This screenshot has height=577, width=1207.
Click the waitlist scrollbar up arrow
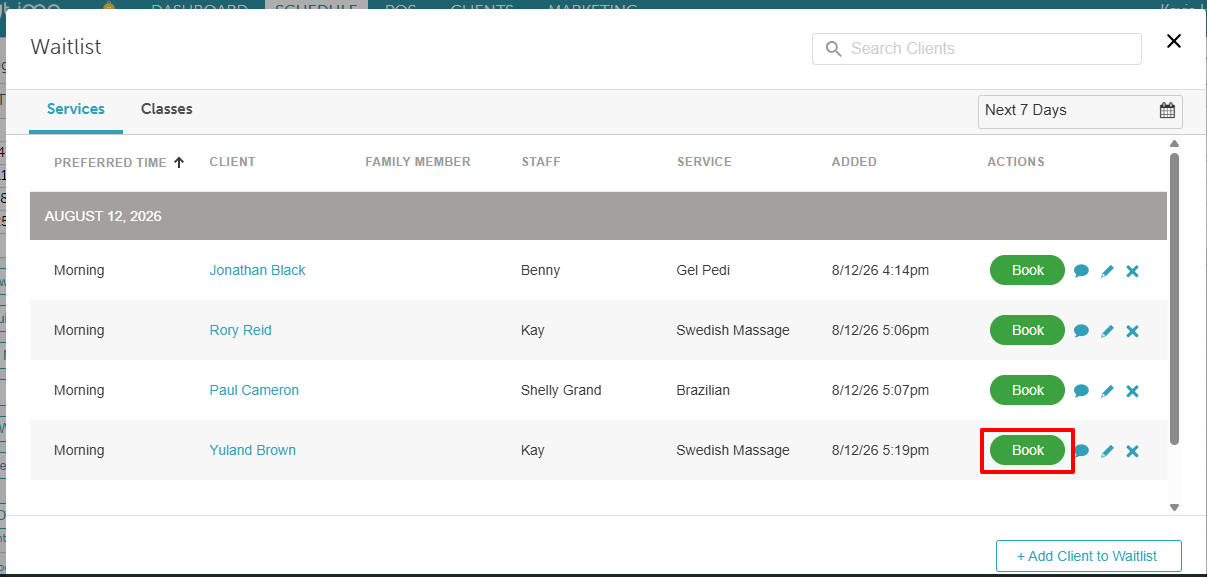(1174, 144)
